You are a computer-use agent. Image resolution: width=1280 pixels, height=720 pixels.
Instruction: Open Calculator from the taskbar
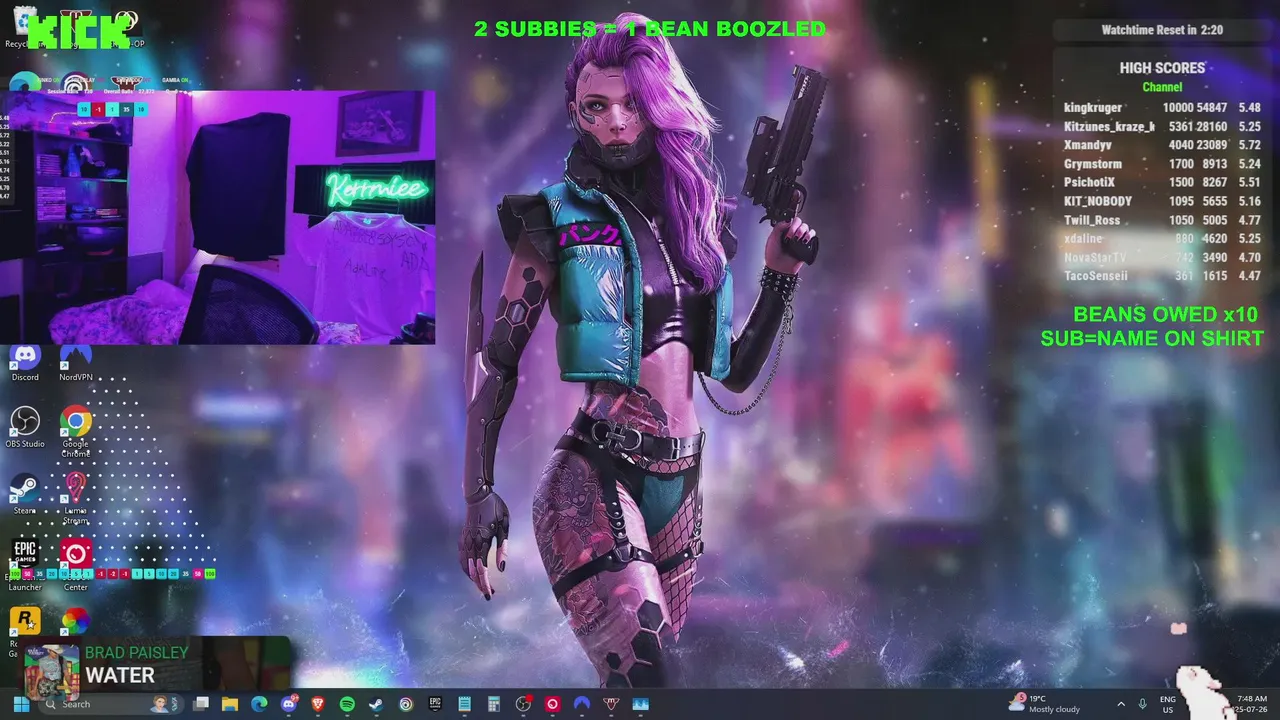[493, 704]
